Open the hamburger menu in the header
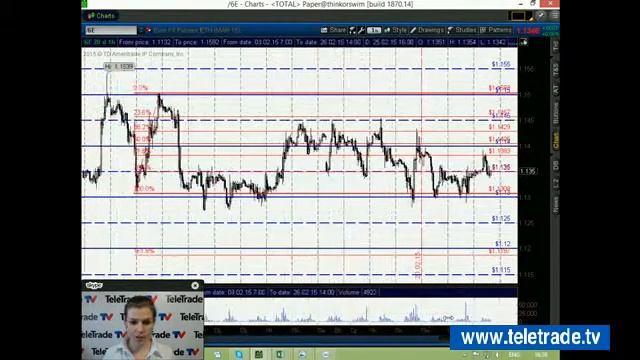This screenshot has width=640, height=360. [555, 16]
